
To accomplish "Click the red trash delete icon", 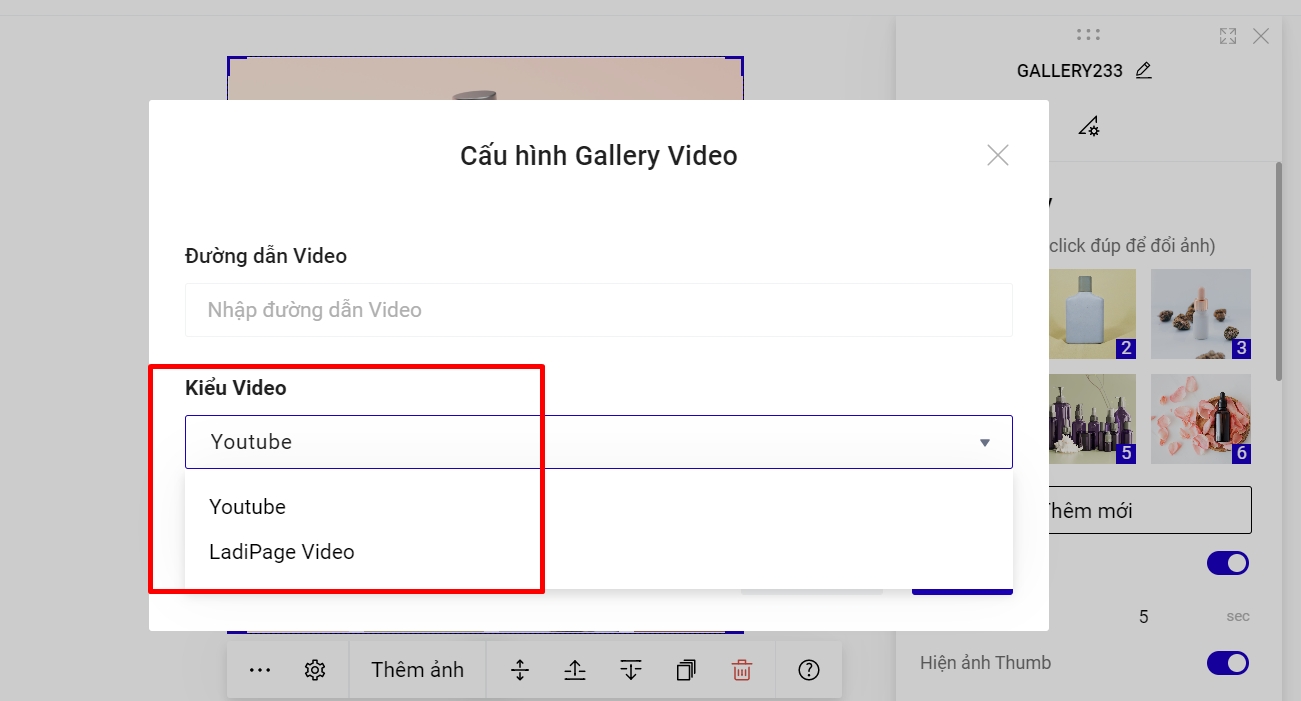I will 741,670.
